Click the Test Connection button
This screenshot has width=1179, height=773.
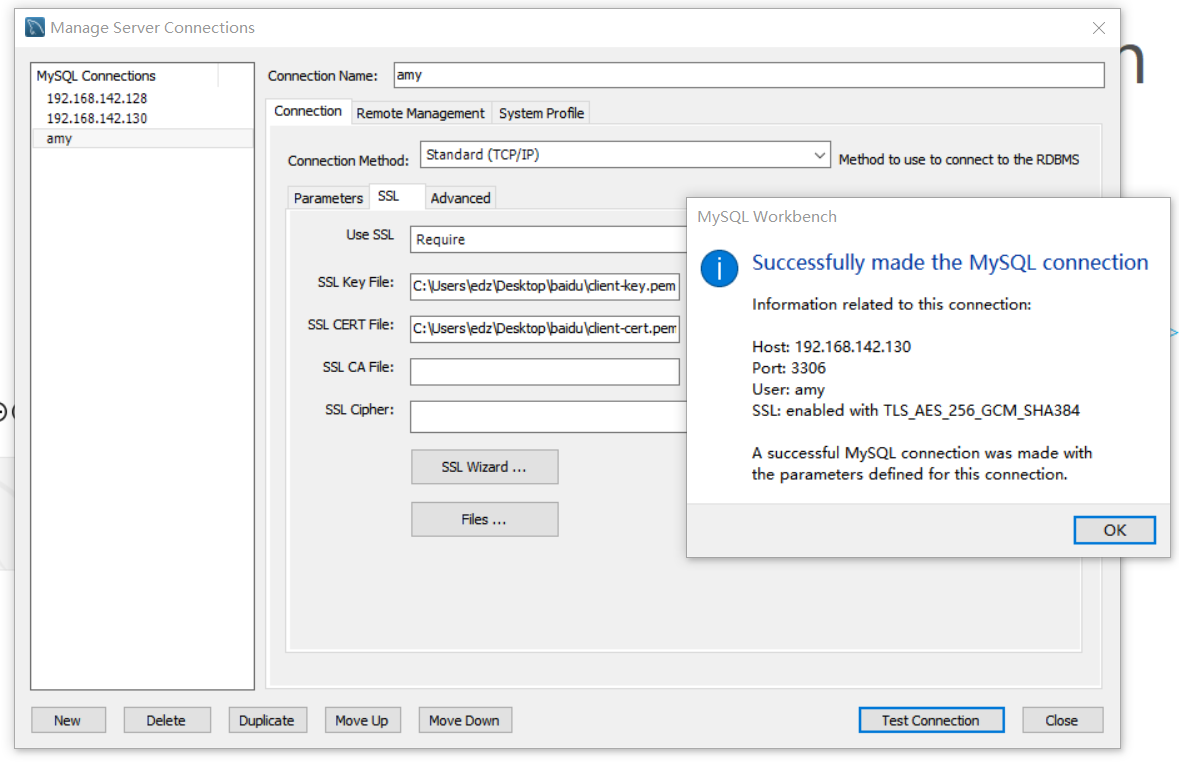931,720
